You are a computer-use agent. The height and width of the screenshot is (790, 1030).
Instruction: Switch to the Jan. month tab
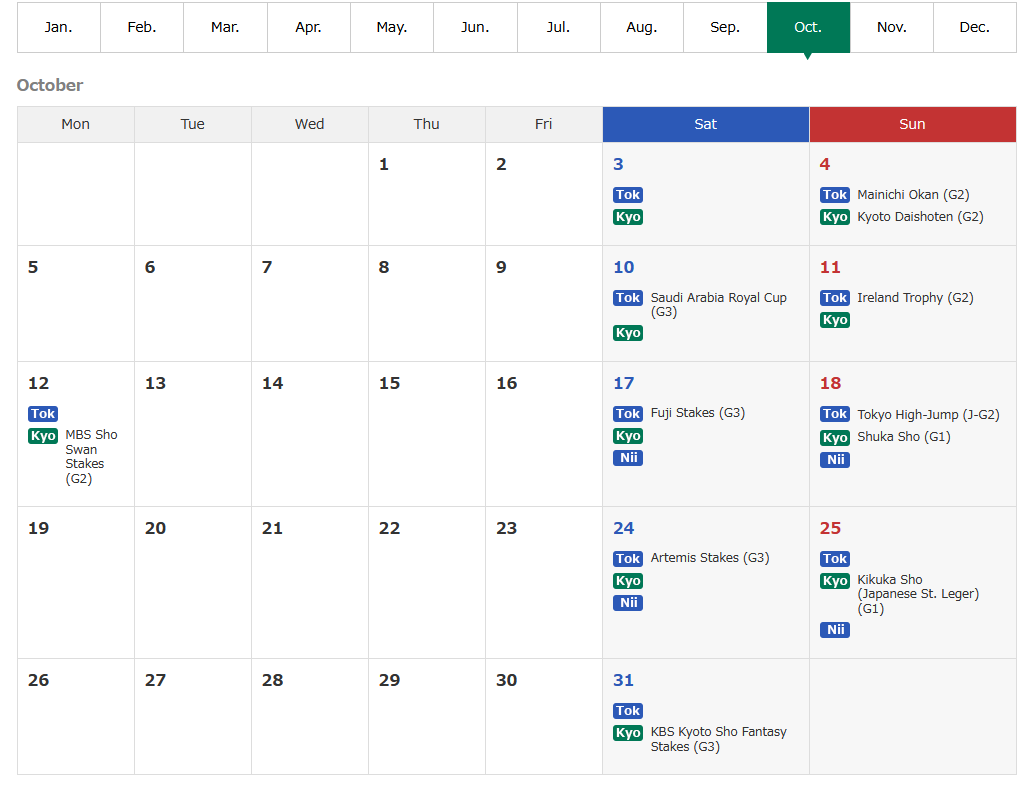point(58,27)
